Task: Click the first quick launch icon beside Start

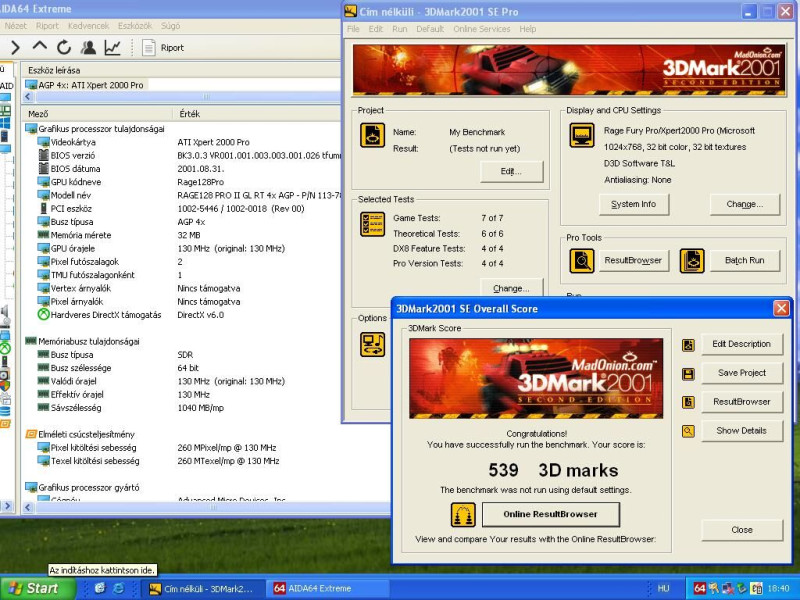Action: [99, 588]
